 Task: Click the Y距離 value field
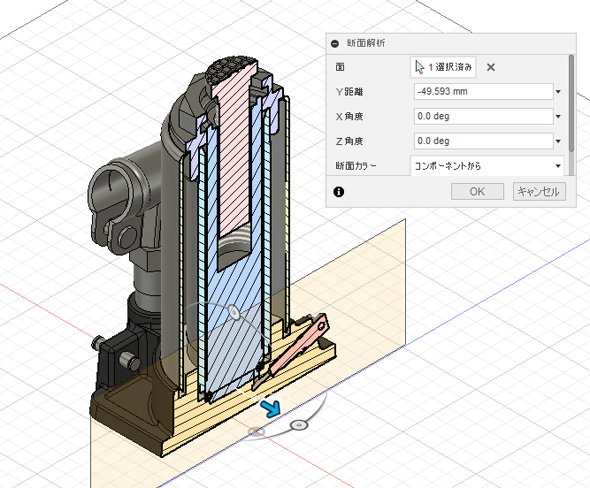[484, 91]
